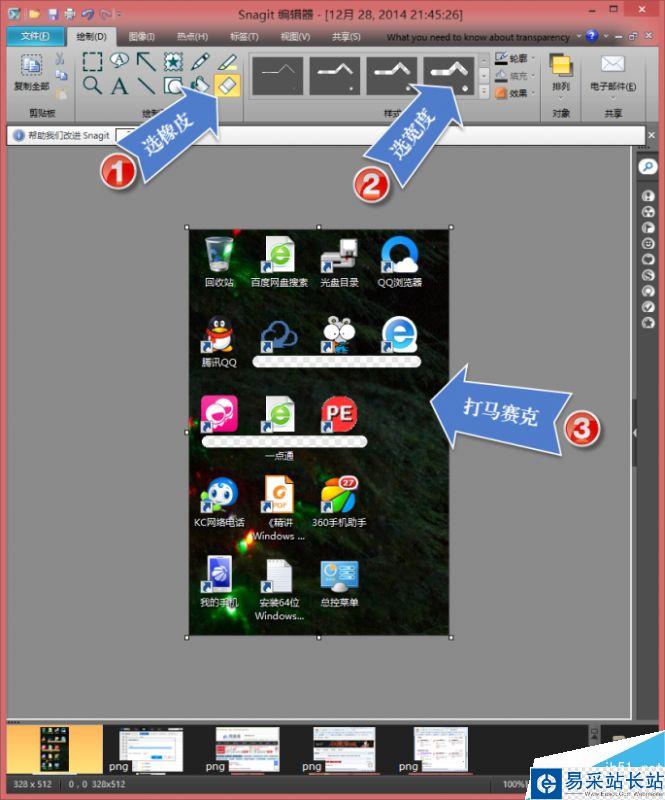Switch to the 共享 share tab

346,37
